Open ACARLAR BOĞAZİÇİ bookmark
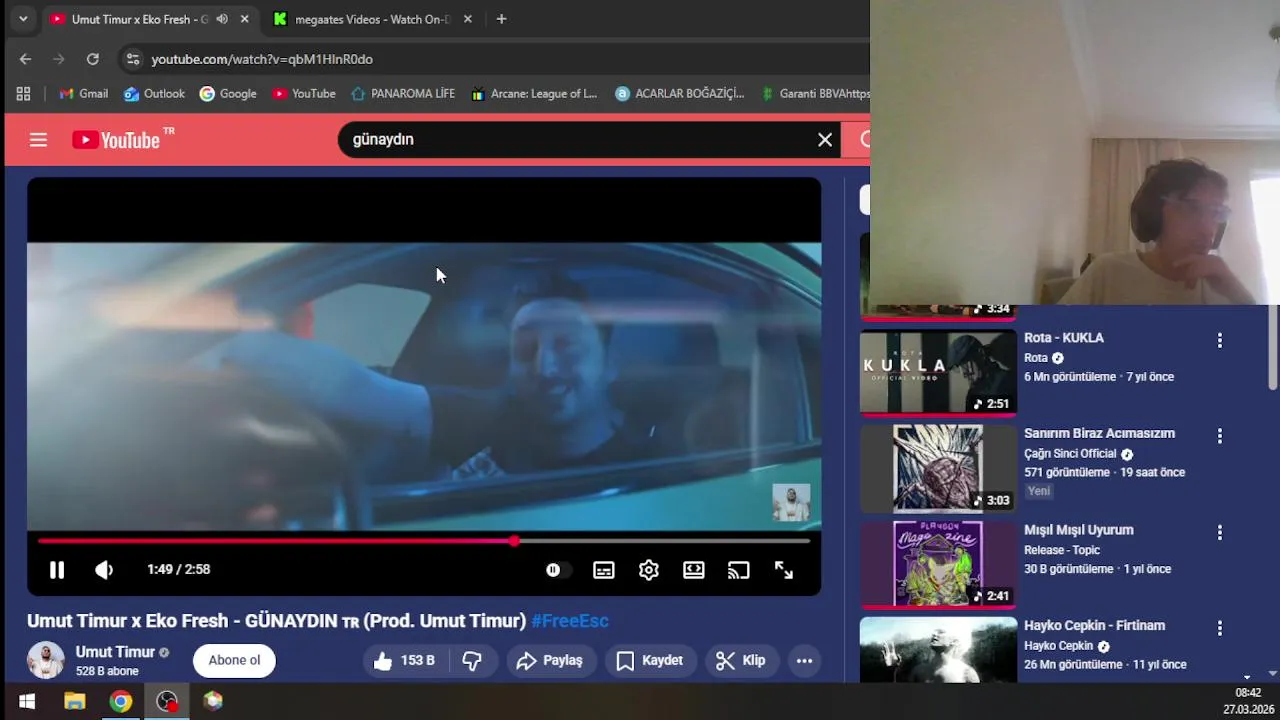 tap(679, 94)
